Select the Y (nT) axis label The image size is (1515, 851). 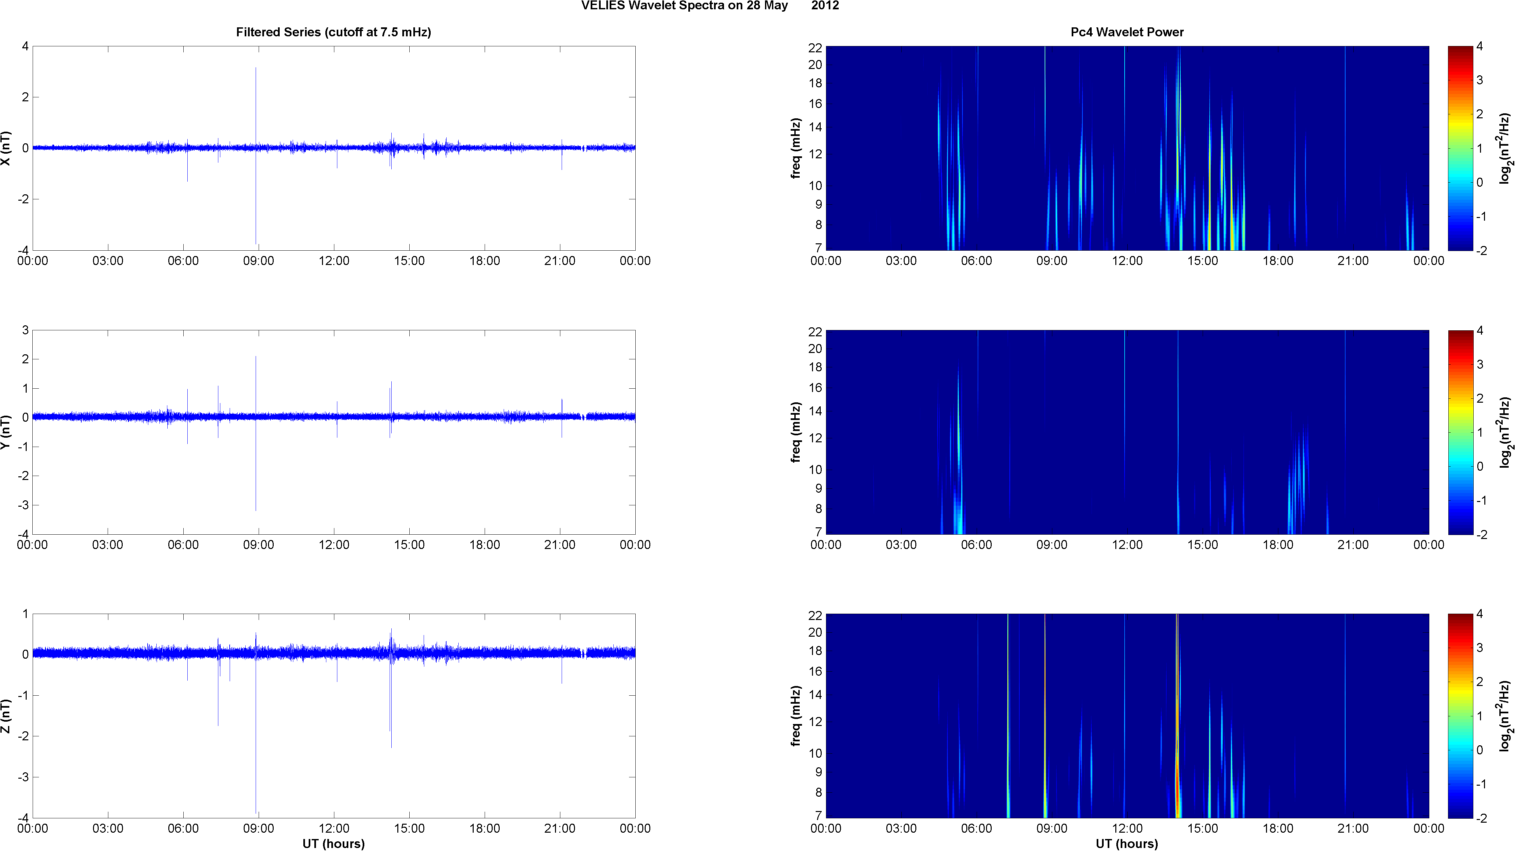(7, 432)
